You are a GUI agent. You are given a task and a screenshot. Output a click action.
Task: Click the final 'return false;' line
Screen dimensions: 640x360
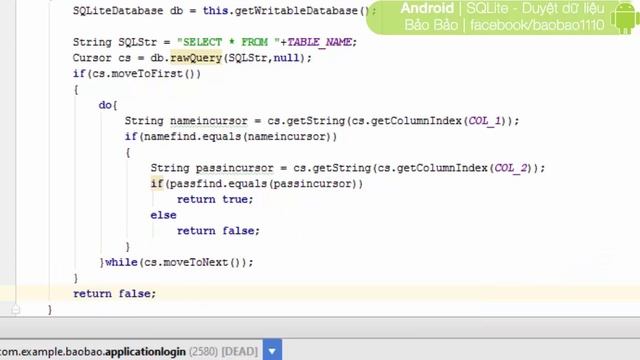click(114, 293)
